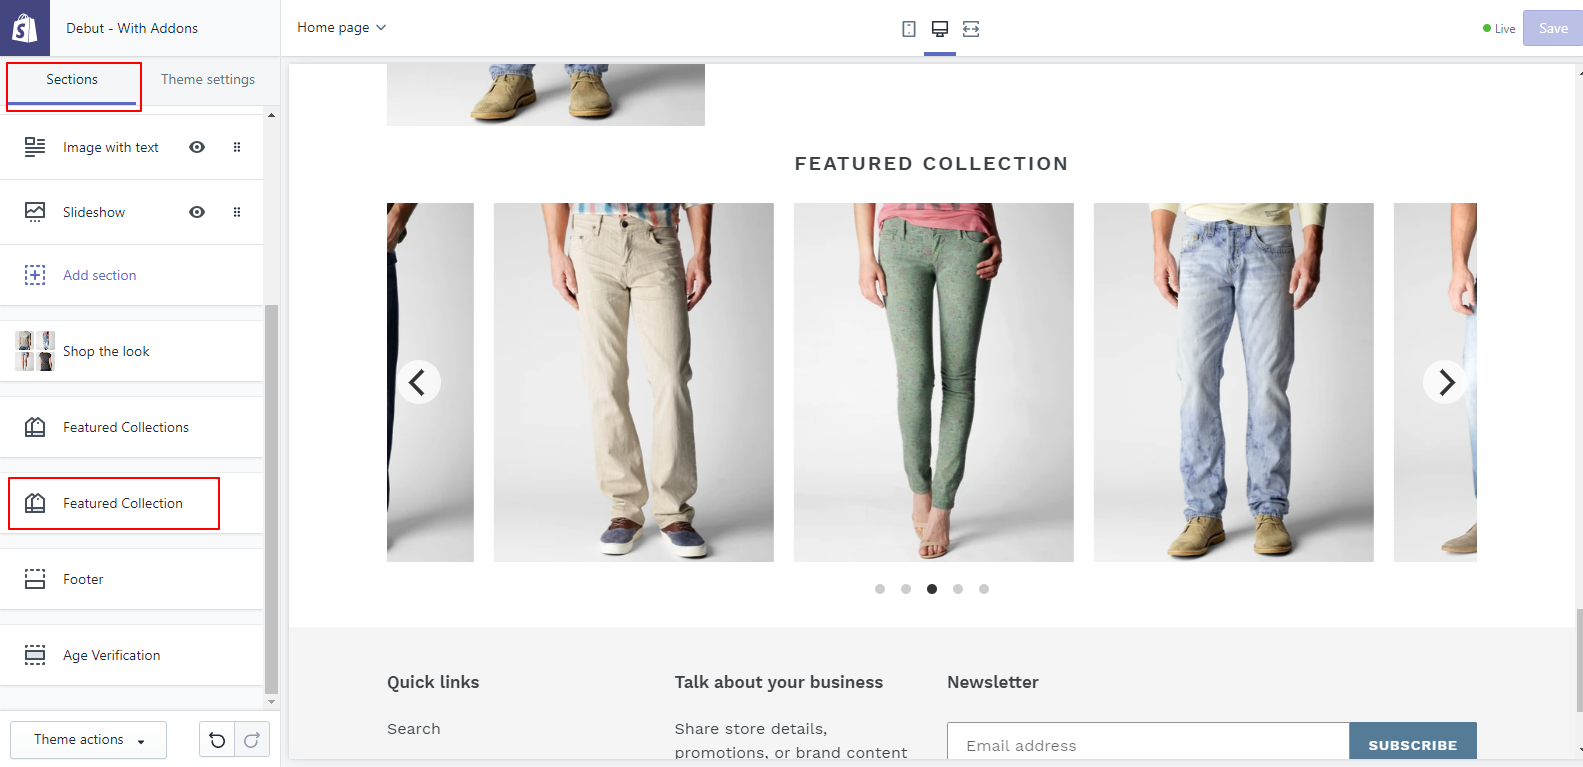
Task: Click the sidebar scroll up arrow
Action: (271, 115)
